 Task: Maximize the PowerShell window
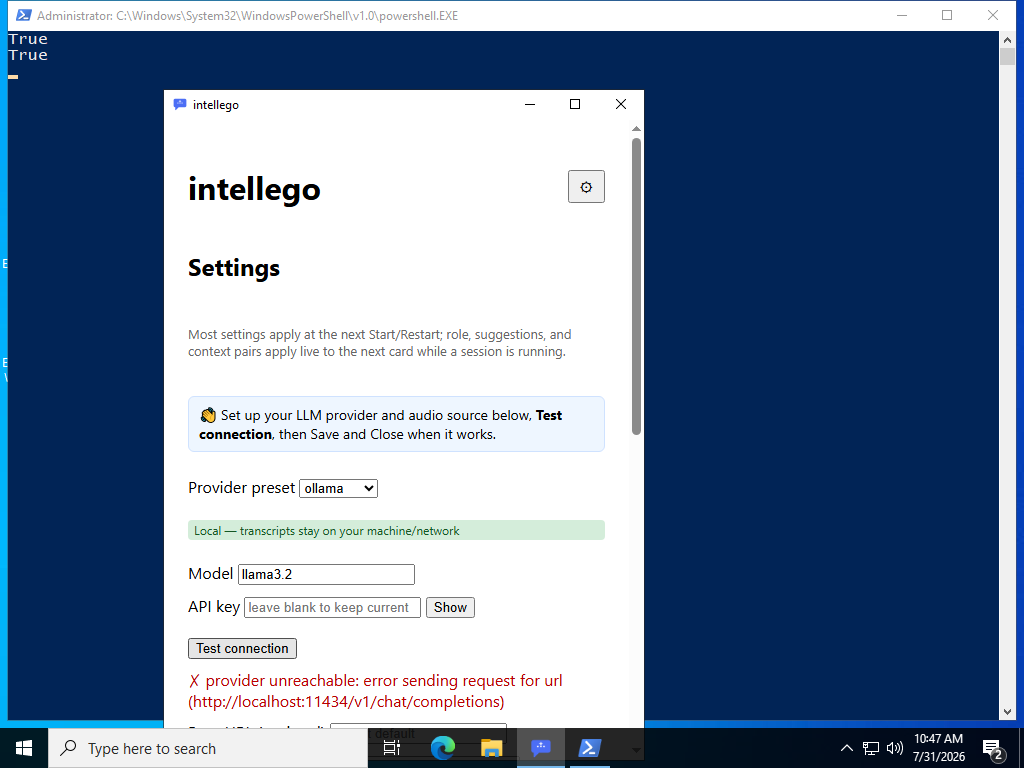pyautogui.click(x=947, y=15)
